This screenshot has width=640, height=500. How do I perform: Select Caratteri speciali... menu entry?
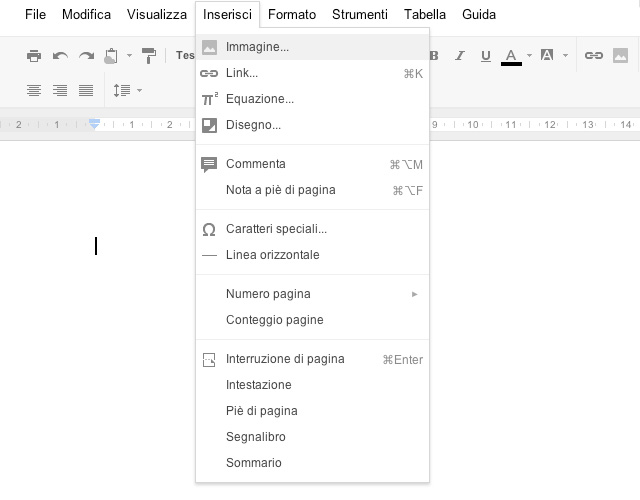click(x=276, y=229)
